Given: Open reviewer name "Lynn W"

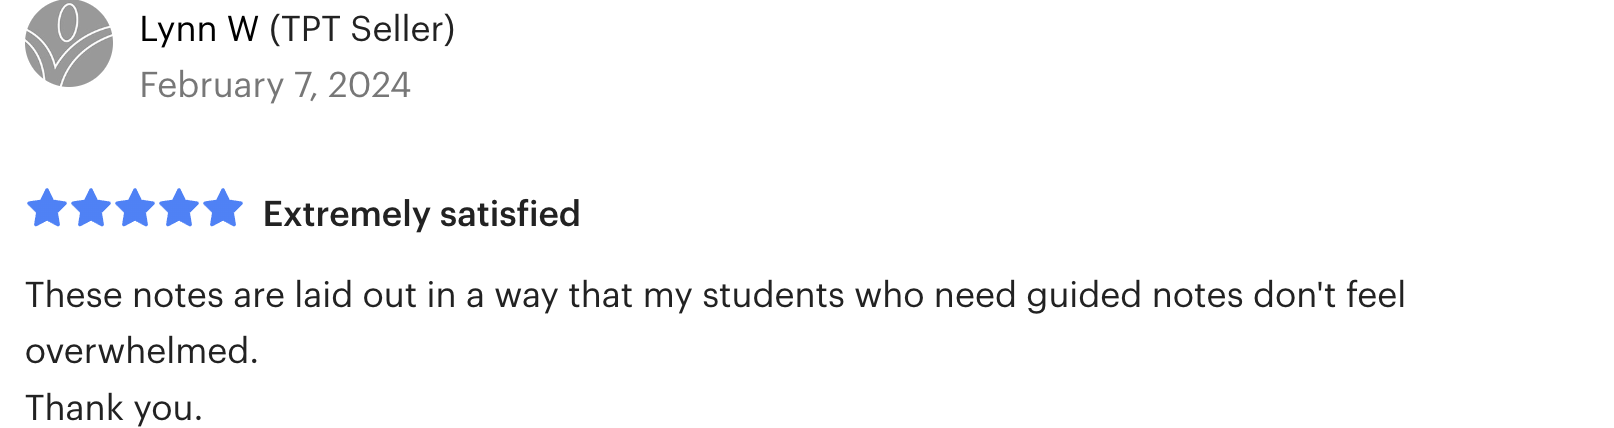Looking at the screenshot, I should pyautogui.click(x=199, y=29).
